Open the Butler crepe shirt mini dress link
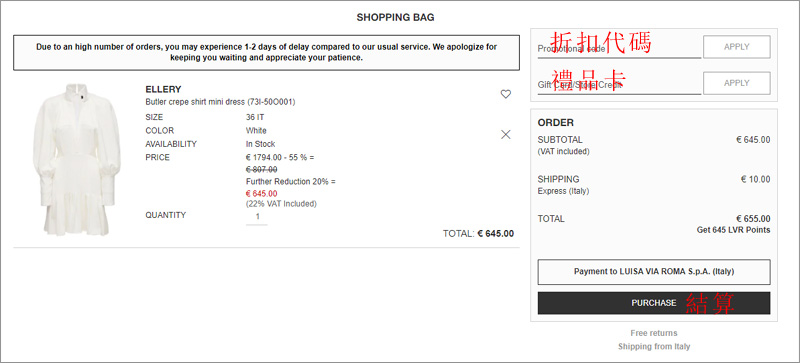Screen dimensions: 800x363 click(220, 102)
